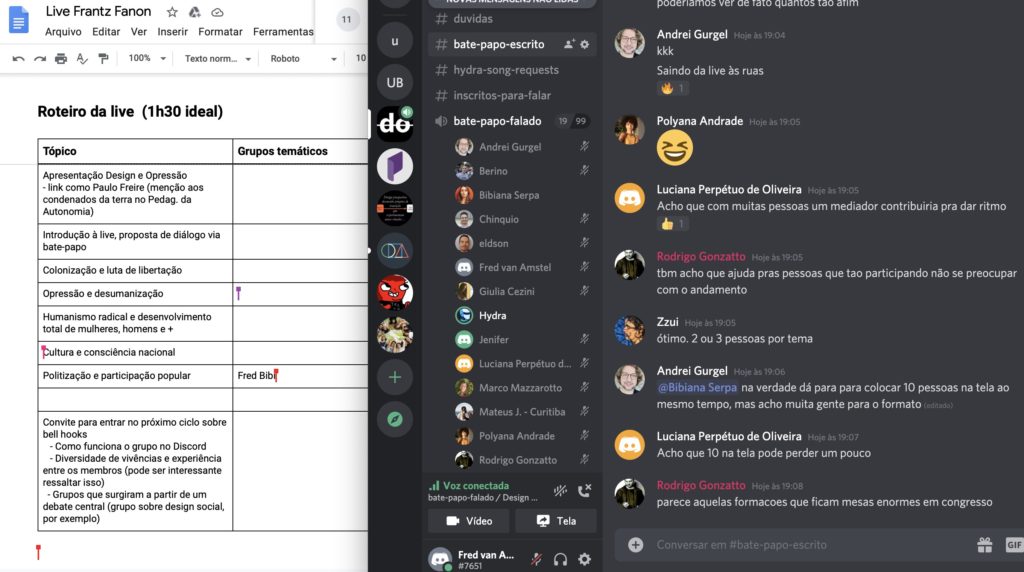This screenshot has width=1024, height=572.
Task: Click the Conversar em #bate-papo-escrito input
Action: pyautogui.click(x=810, y=545)
